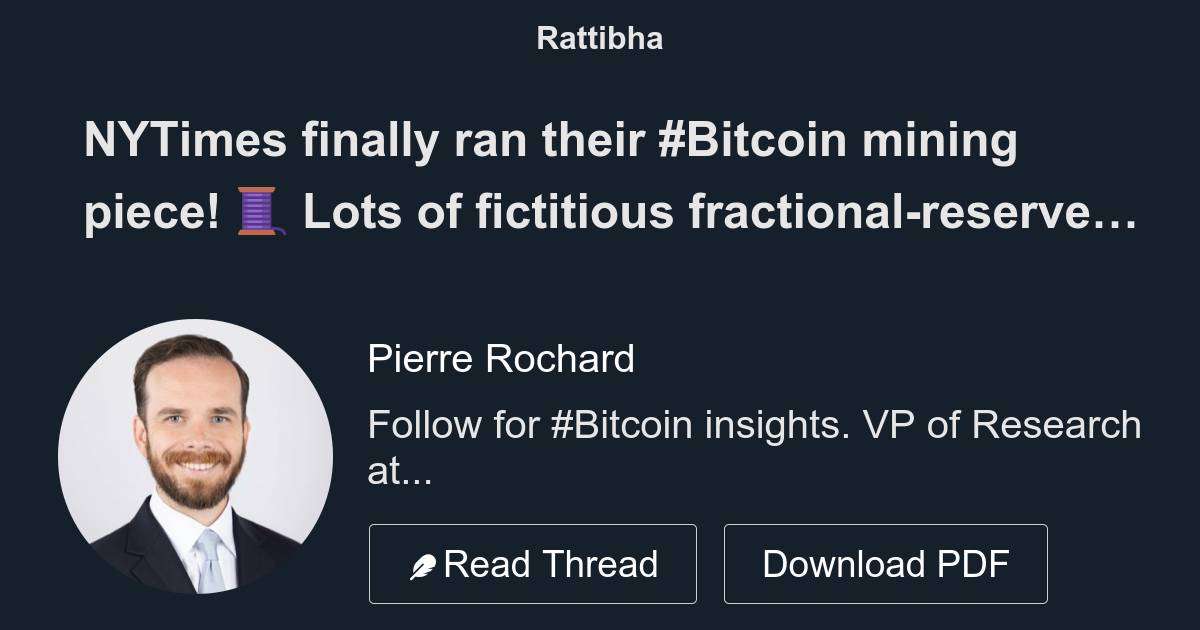The width and height of the screenshot is (1200, 630).
Task: Download the thread as PDF
Action: click(x=886, y=563)
